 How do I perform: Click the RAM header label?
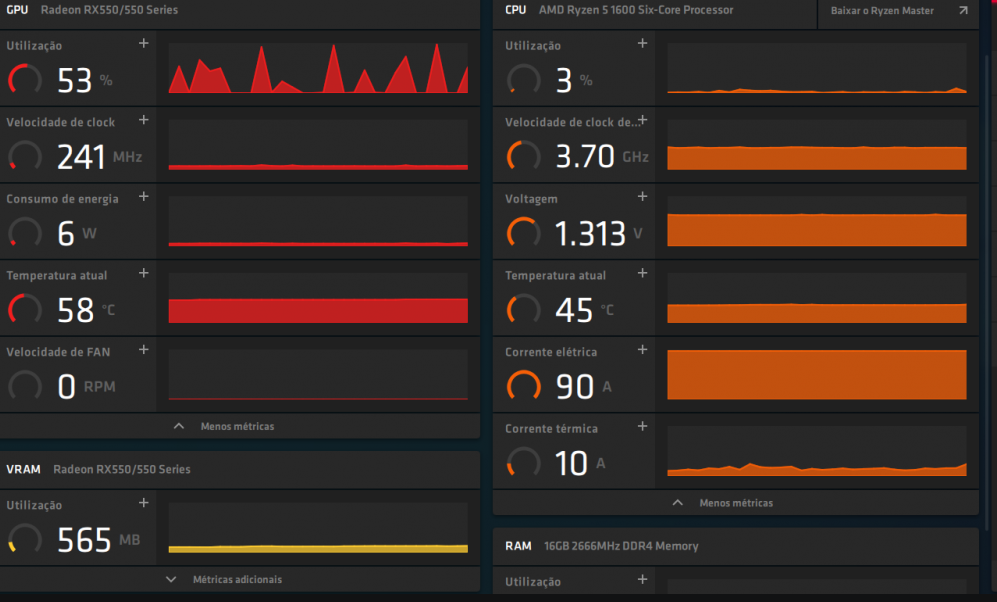tap(518, 546)
